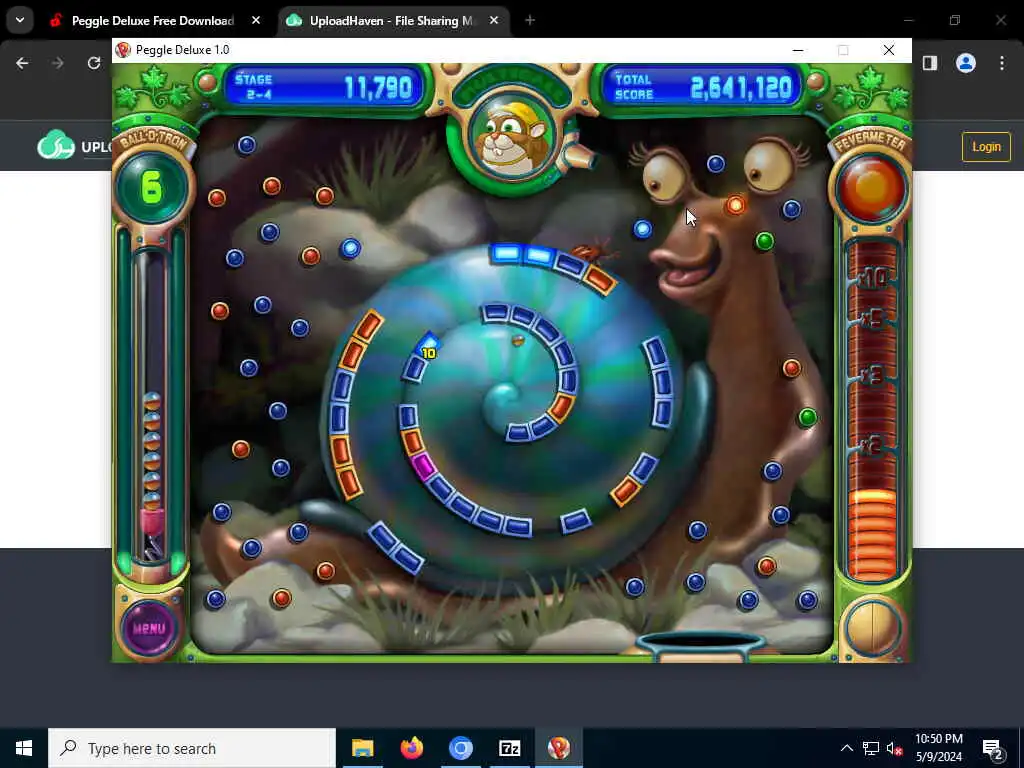Open 7-Zip from the taskbar
The image size is (1024, 768).
[x=509, y=748]
